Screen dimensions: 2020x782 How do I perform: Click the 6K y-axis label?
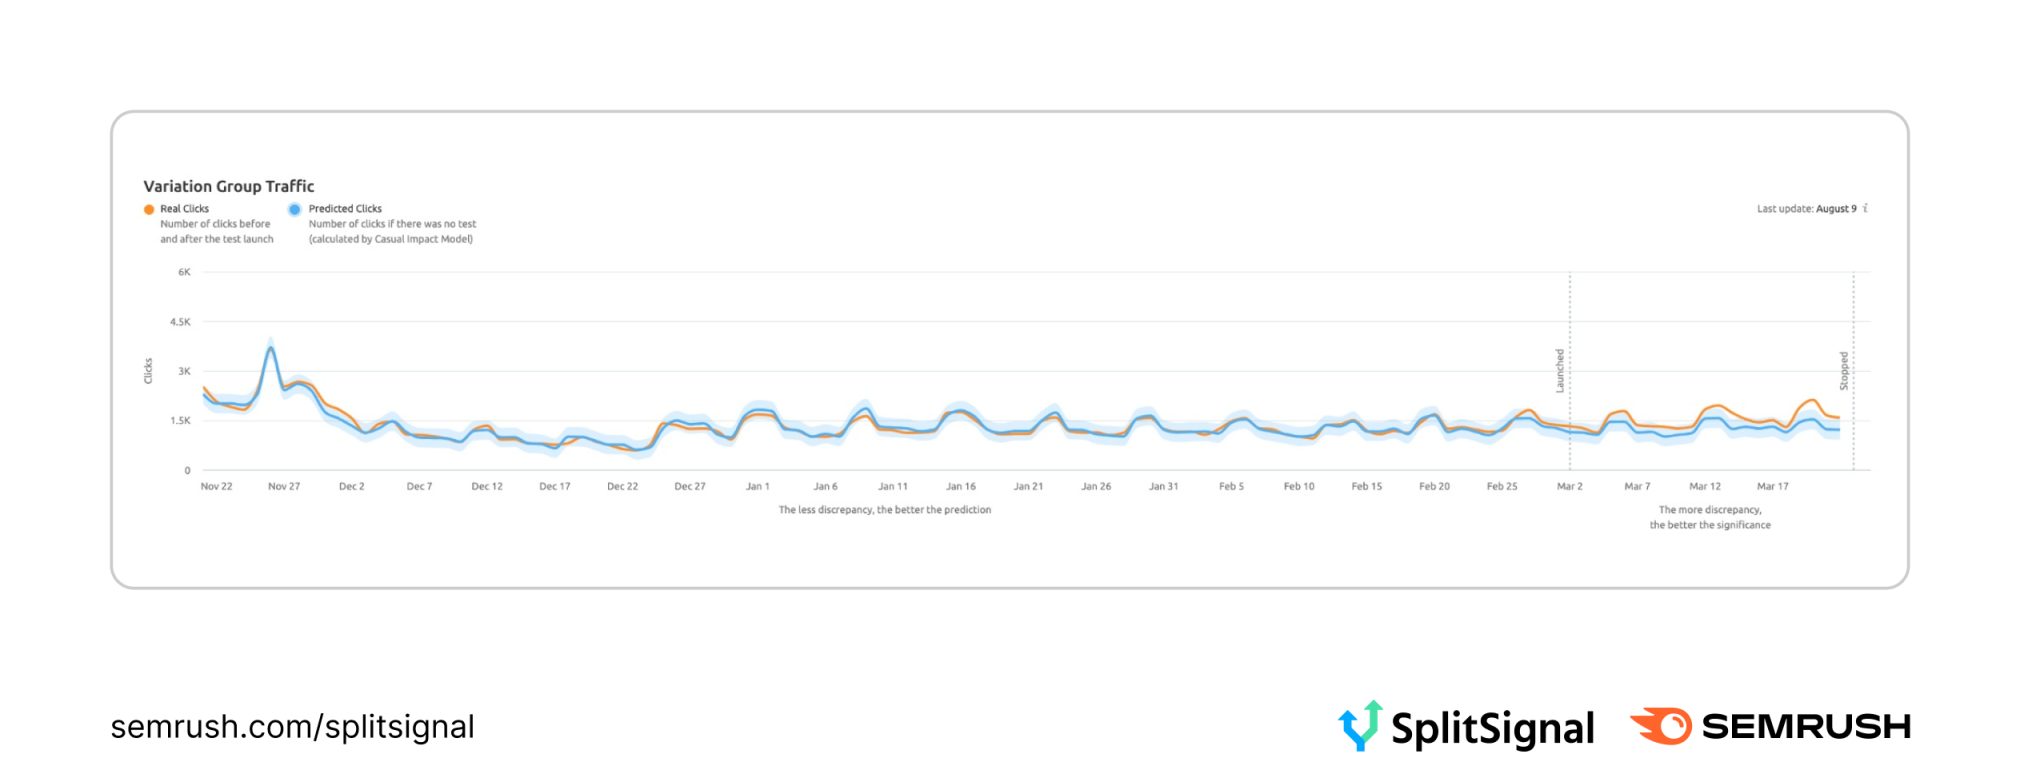coord(184,272)
